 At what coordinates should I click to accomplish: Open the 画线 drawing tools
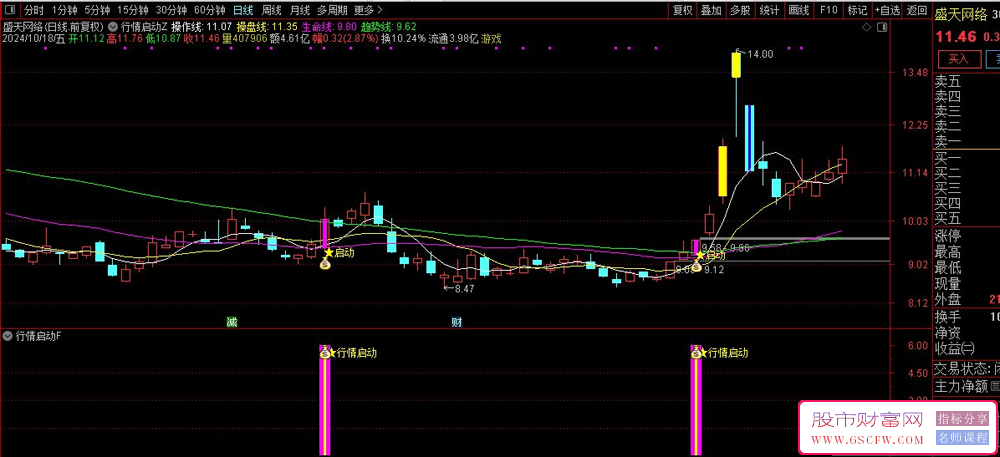pos(798,10)
